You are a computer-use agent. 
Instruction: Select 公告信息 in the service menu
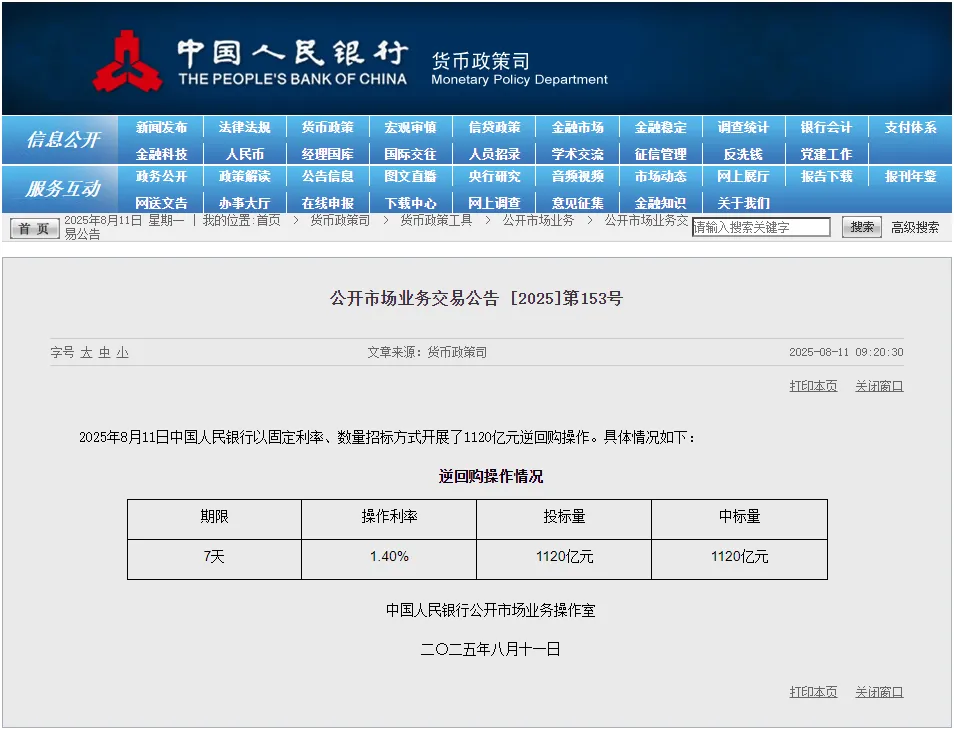pos(327,177)
